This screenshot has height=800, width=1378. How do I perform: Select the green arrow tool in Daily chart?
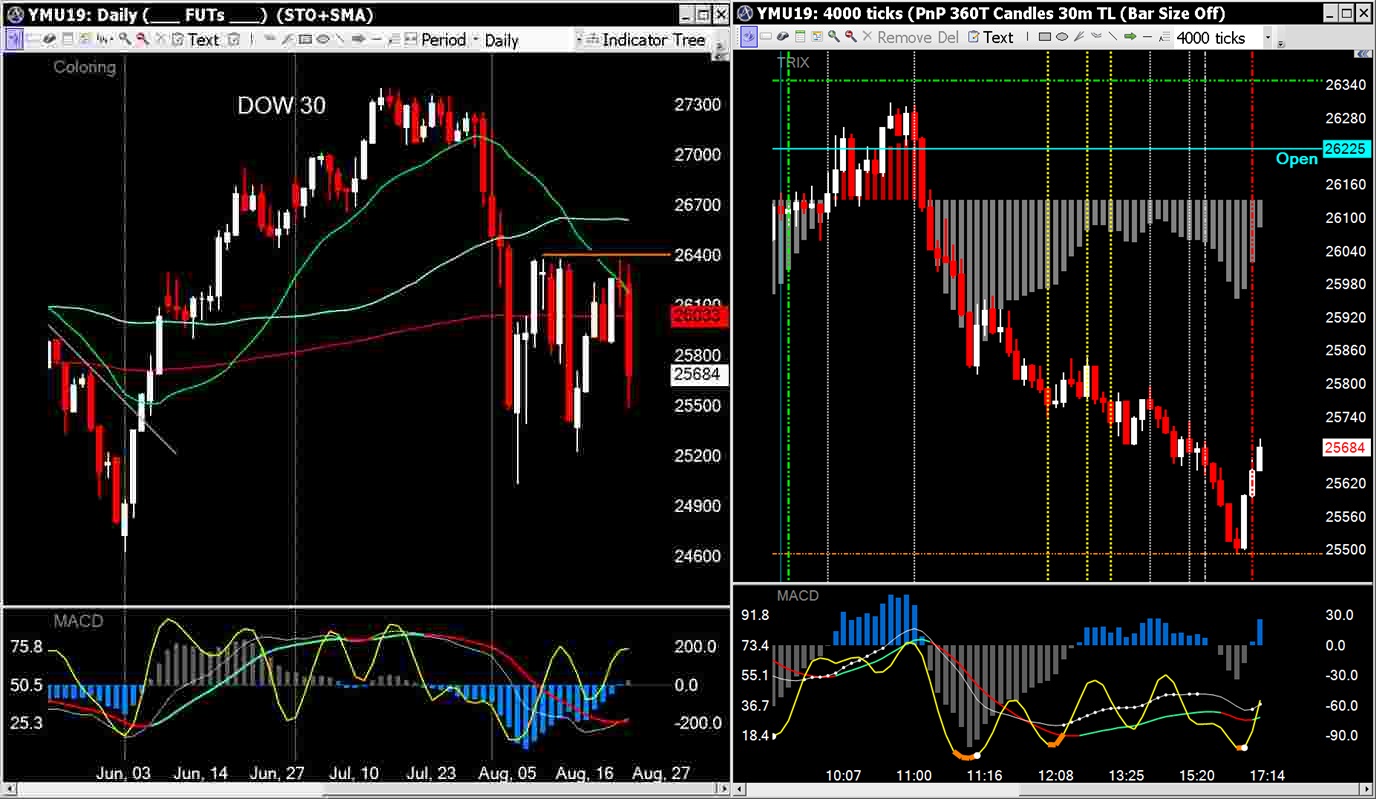tap(358, 40)
